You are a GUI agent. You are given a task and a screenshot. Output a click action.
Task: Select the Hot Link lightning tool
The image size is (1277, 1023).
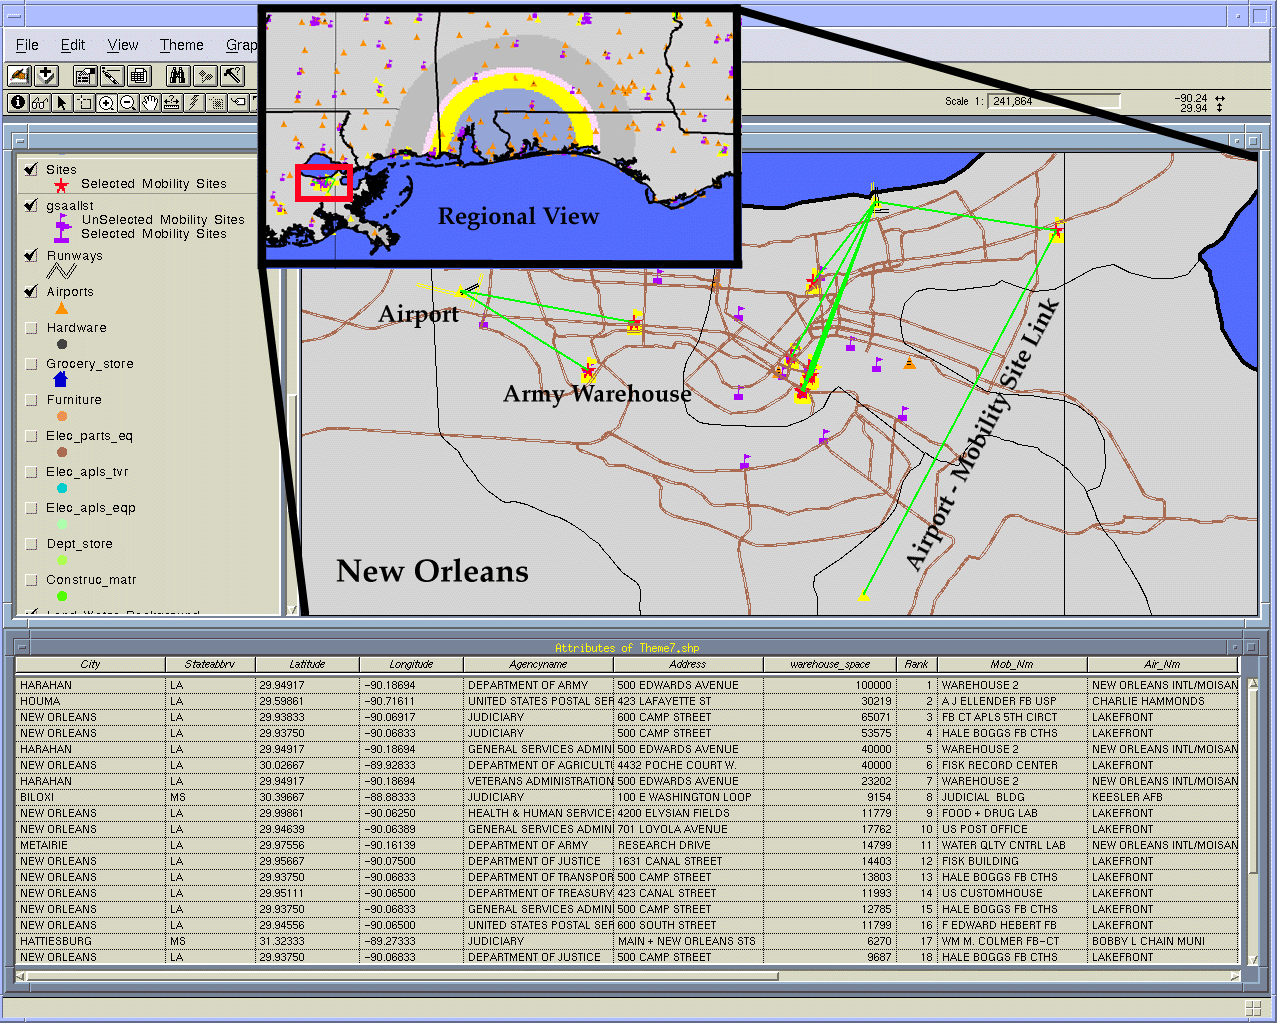(x=194, y=102)
